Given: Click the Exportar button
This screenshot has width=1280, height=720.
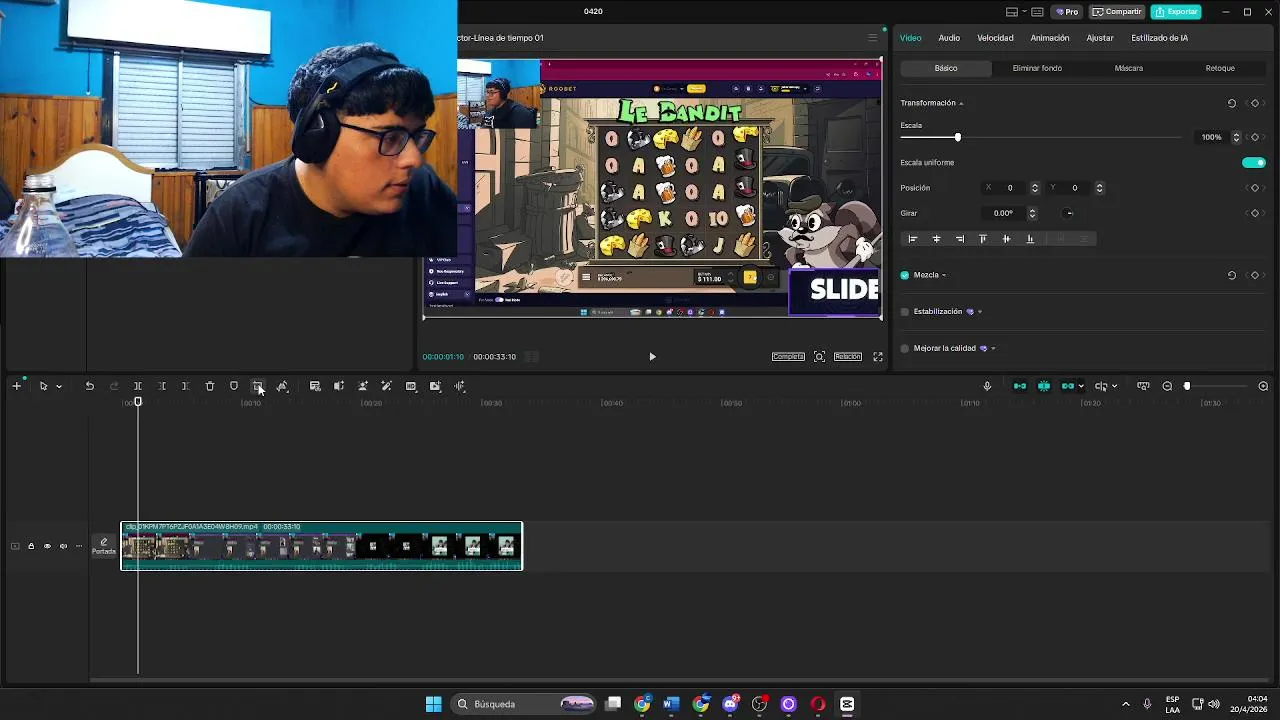Looking at the screenshot, I should coord(1175,12).
